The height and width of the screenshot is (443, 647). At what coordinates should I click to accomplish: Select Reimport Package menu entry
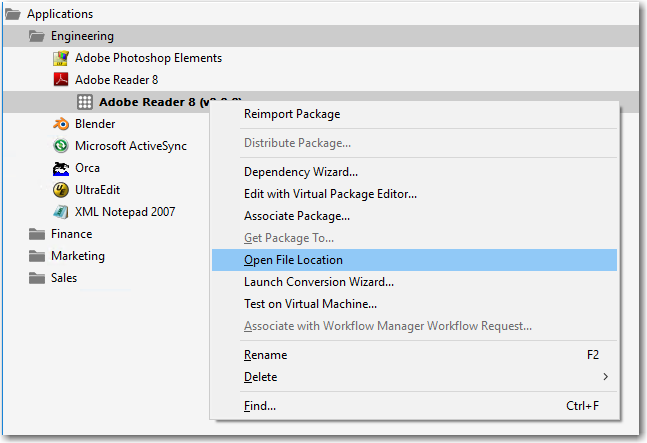click(292, 114)
